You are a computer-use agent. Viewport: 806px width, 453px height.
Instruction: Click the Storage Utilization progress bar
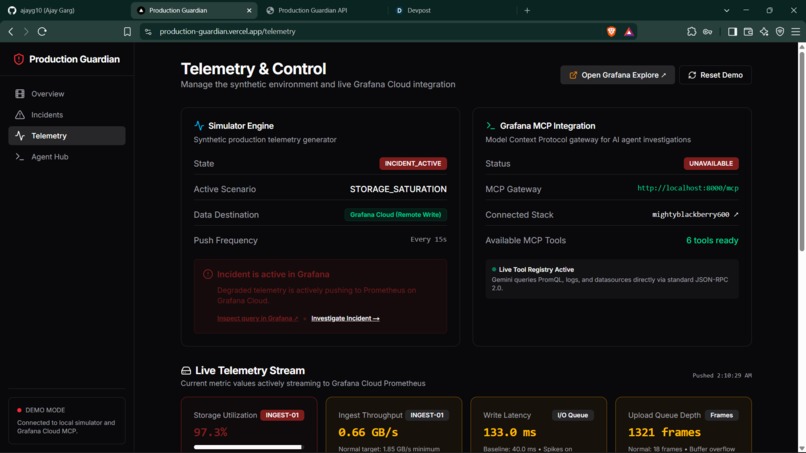[x=249, y=447]
